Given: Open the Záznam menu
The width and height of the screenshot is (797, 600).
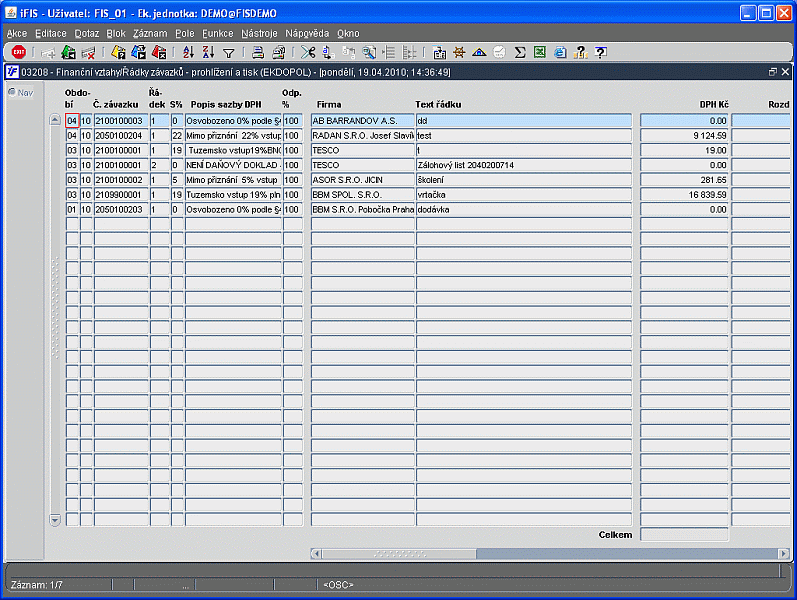Looking at the screenshot, I should pos(150,34).
